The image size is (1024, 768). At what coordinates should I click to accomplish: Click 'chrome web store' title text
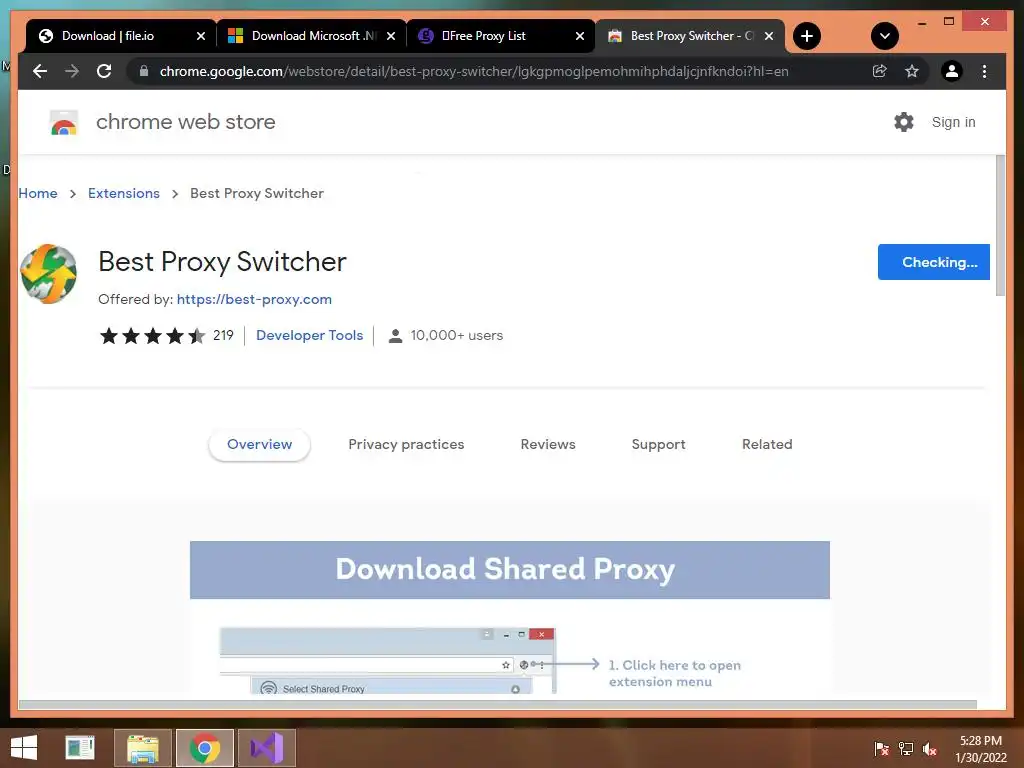pos(185,122)
